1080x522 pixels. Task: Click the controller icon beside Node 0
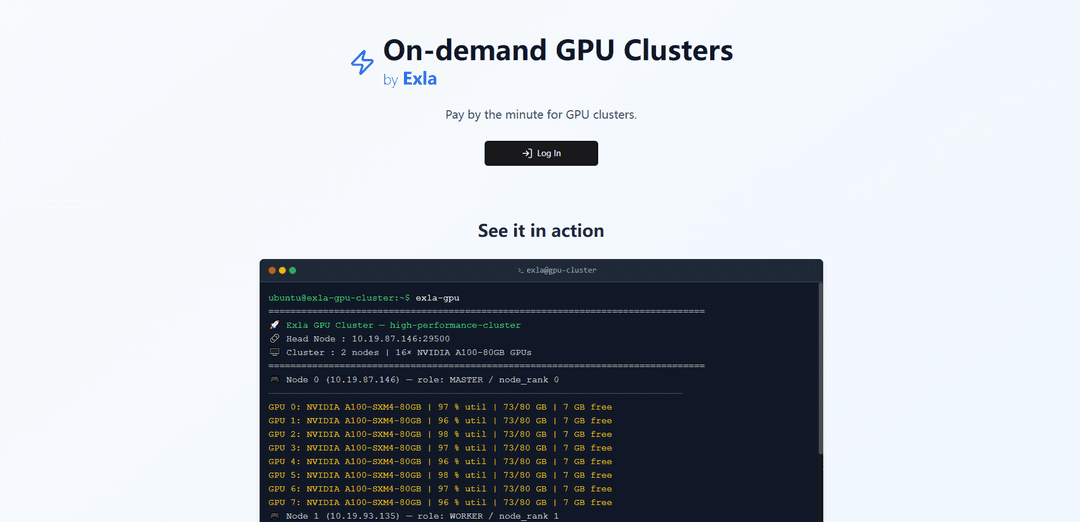[274, 379]
